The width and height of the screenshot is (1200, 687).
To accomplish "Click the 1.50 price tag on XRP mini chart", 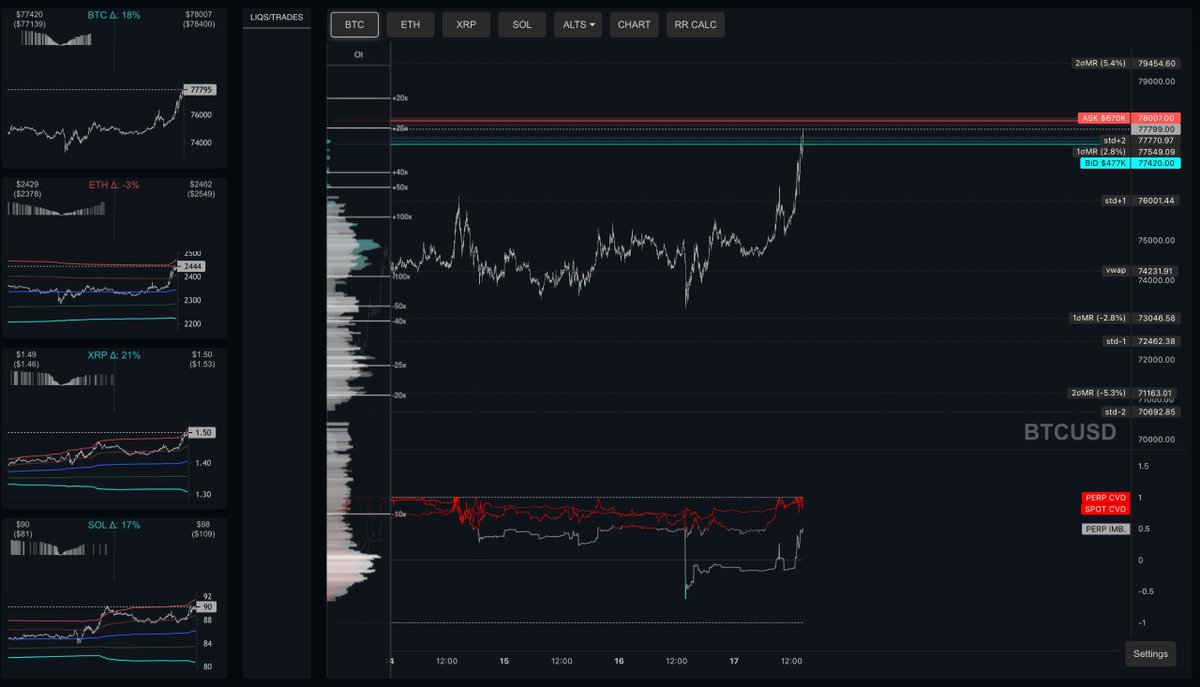I will 200,432.
